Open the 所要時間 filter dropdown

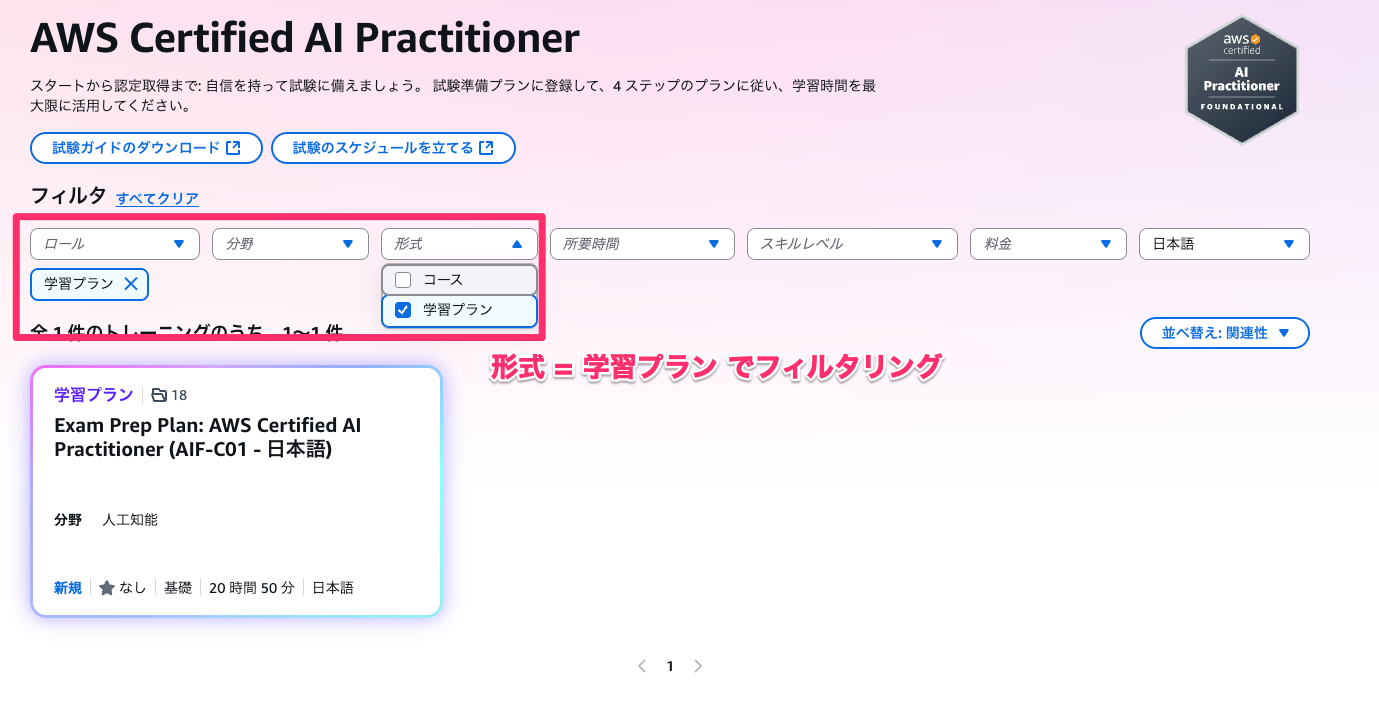[642, 244]
